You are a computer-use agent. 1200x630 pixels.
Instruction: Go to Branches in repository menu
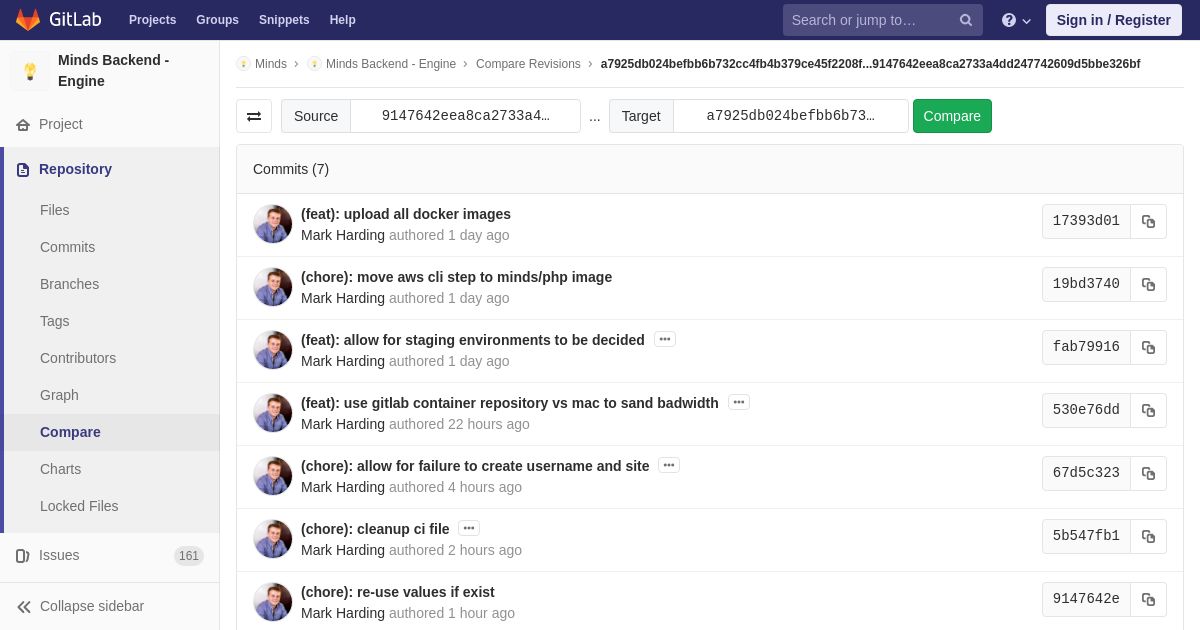69,285
